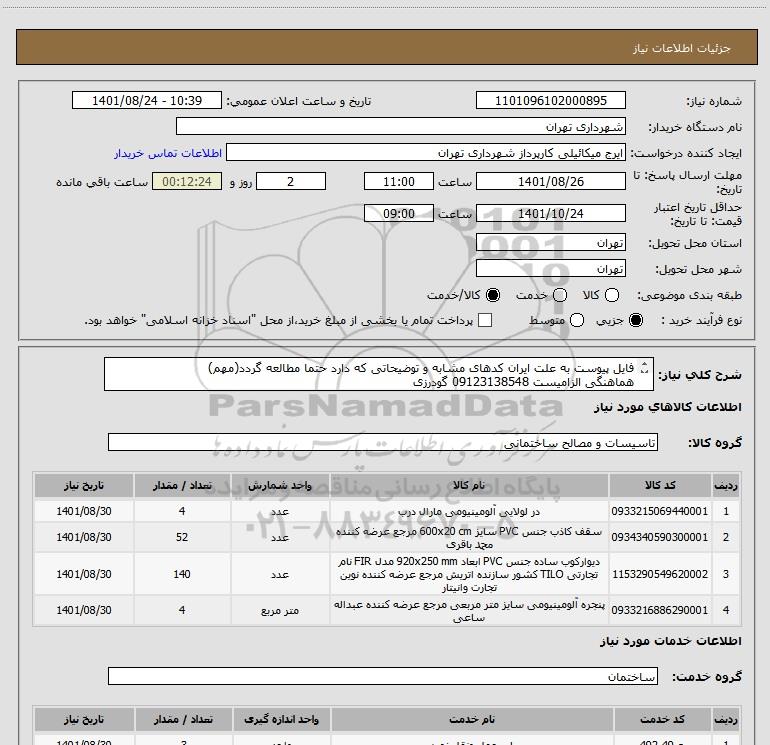This screenshot has width=770, height=745.
Task: Click product code 0934340590300001
Action: point(660,537)
